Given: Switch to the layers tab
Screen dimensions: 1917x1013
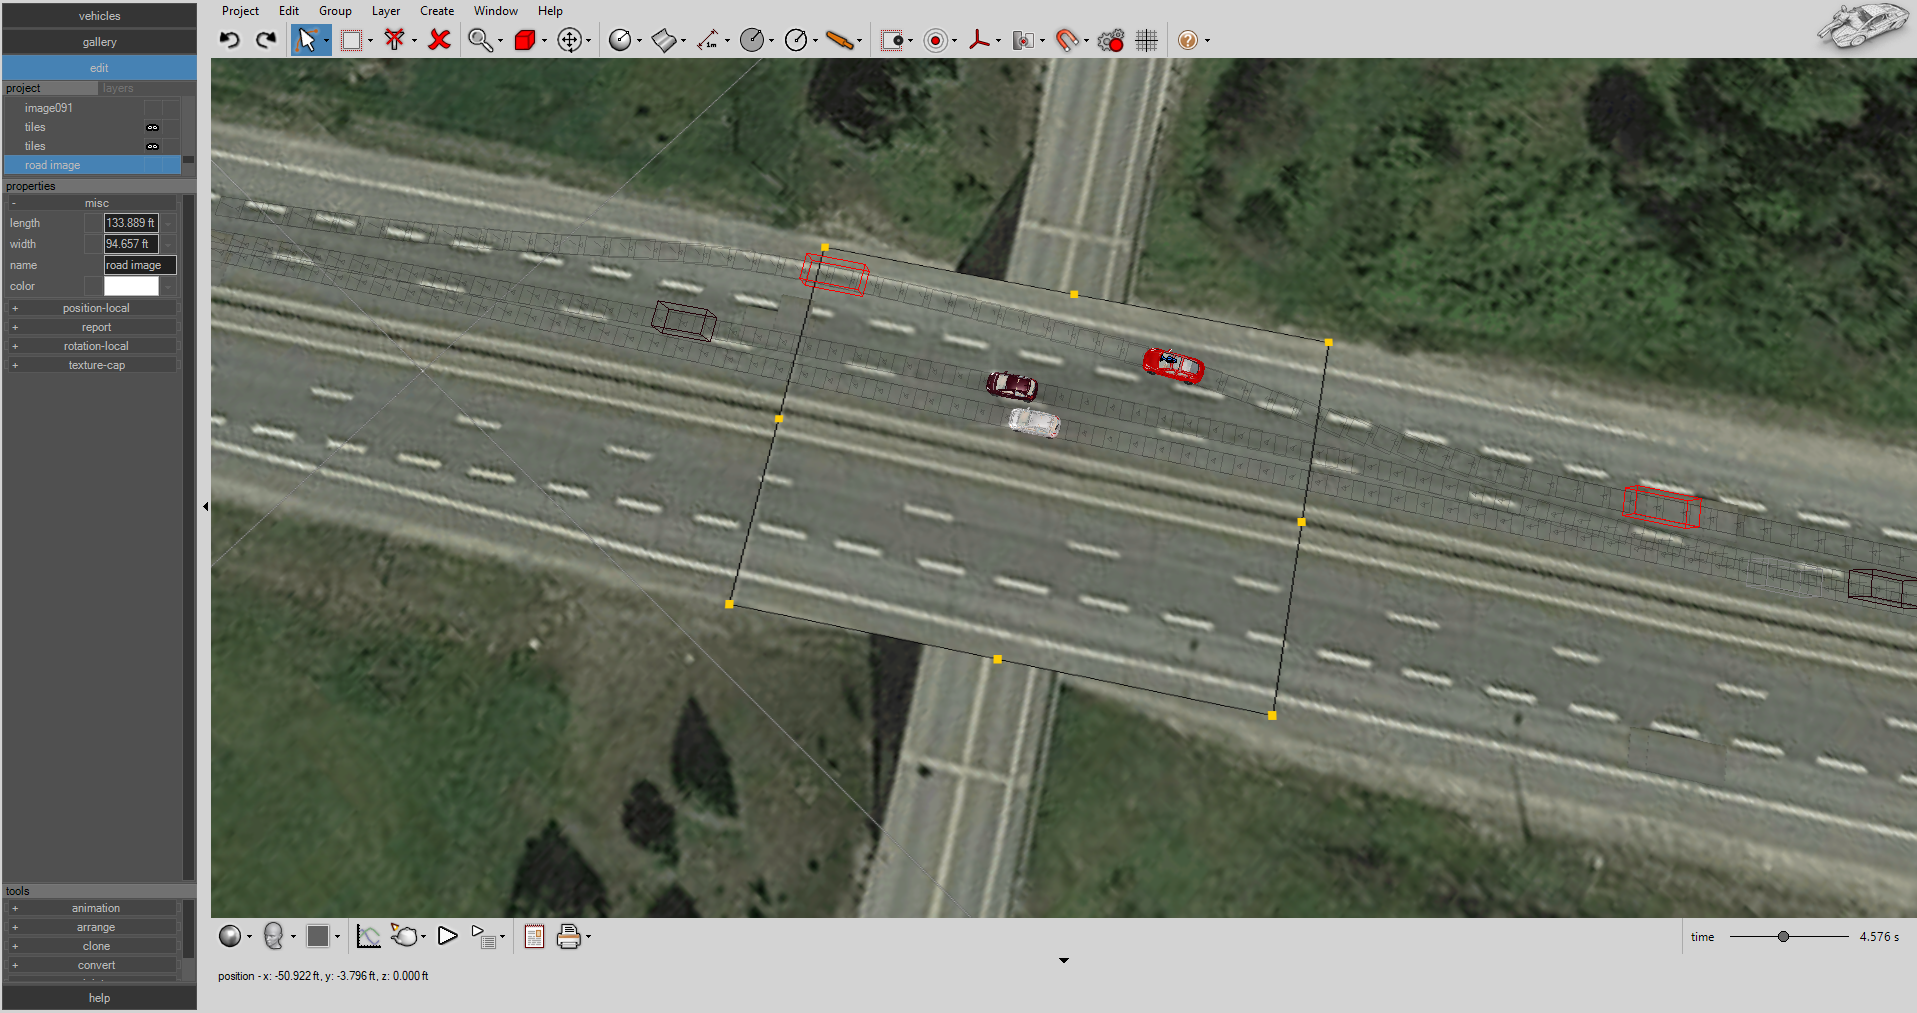Looking at the screenshot, I should (117, 88).
